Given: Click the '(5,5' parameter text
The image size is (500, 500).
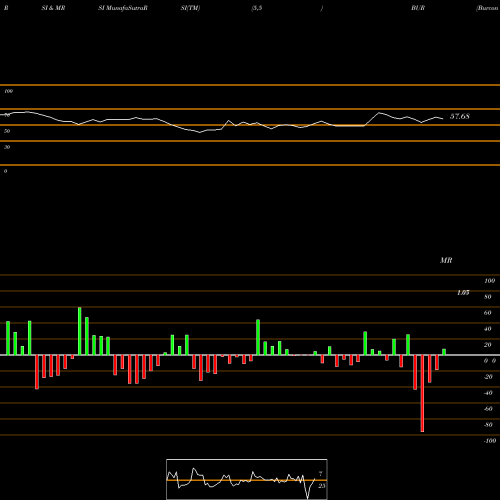Looking at the screenshot, I should [x=257, y=8].
